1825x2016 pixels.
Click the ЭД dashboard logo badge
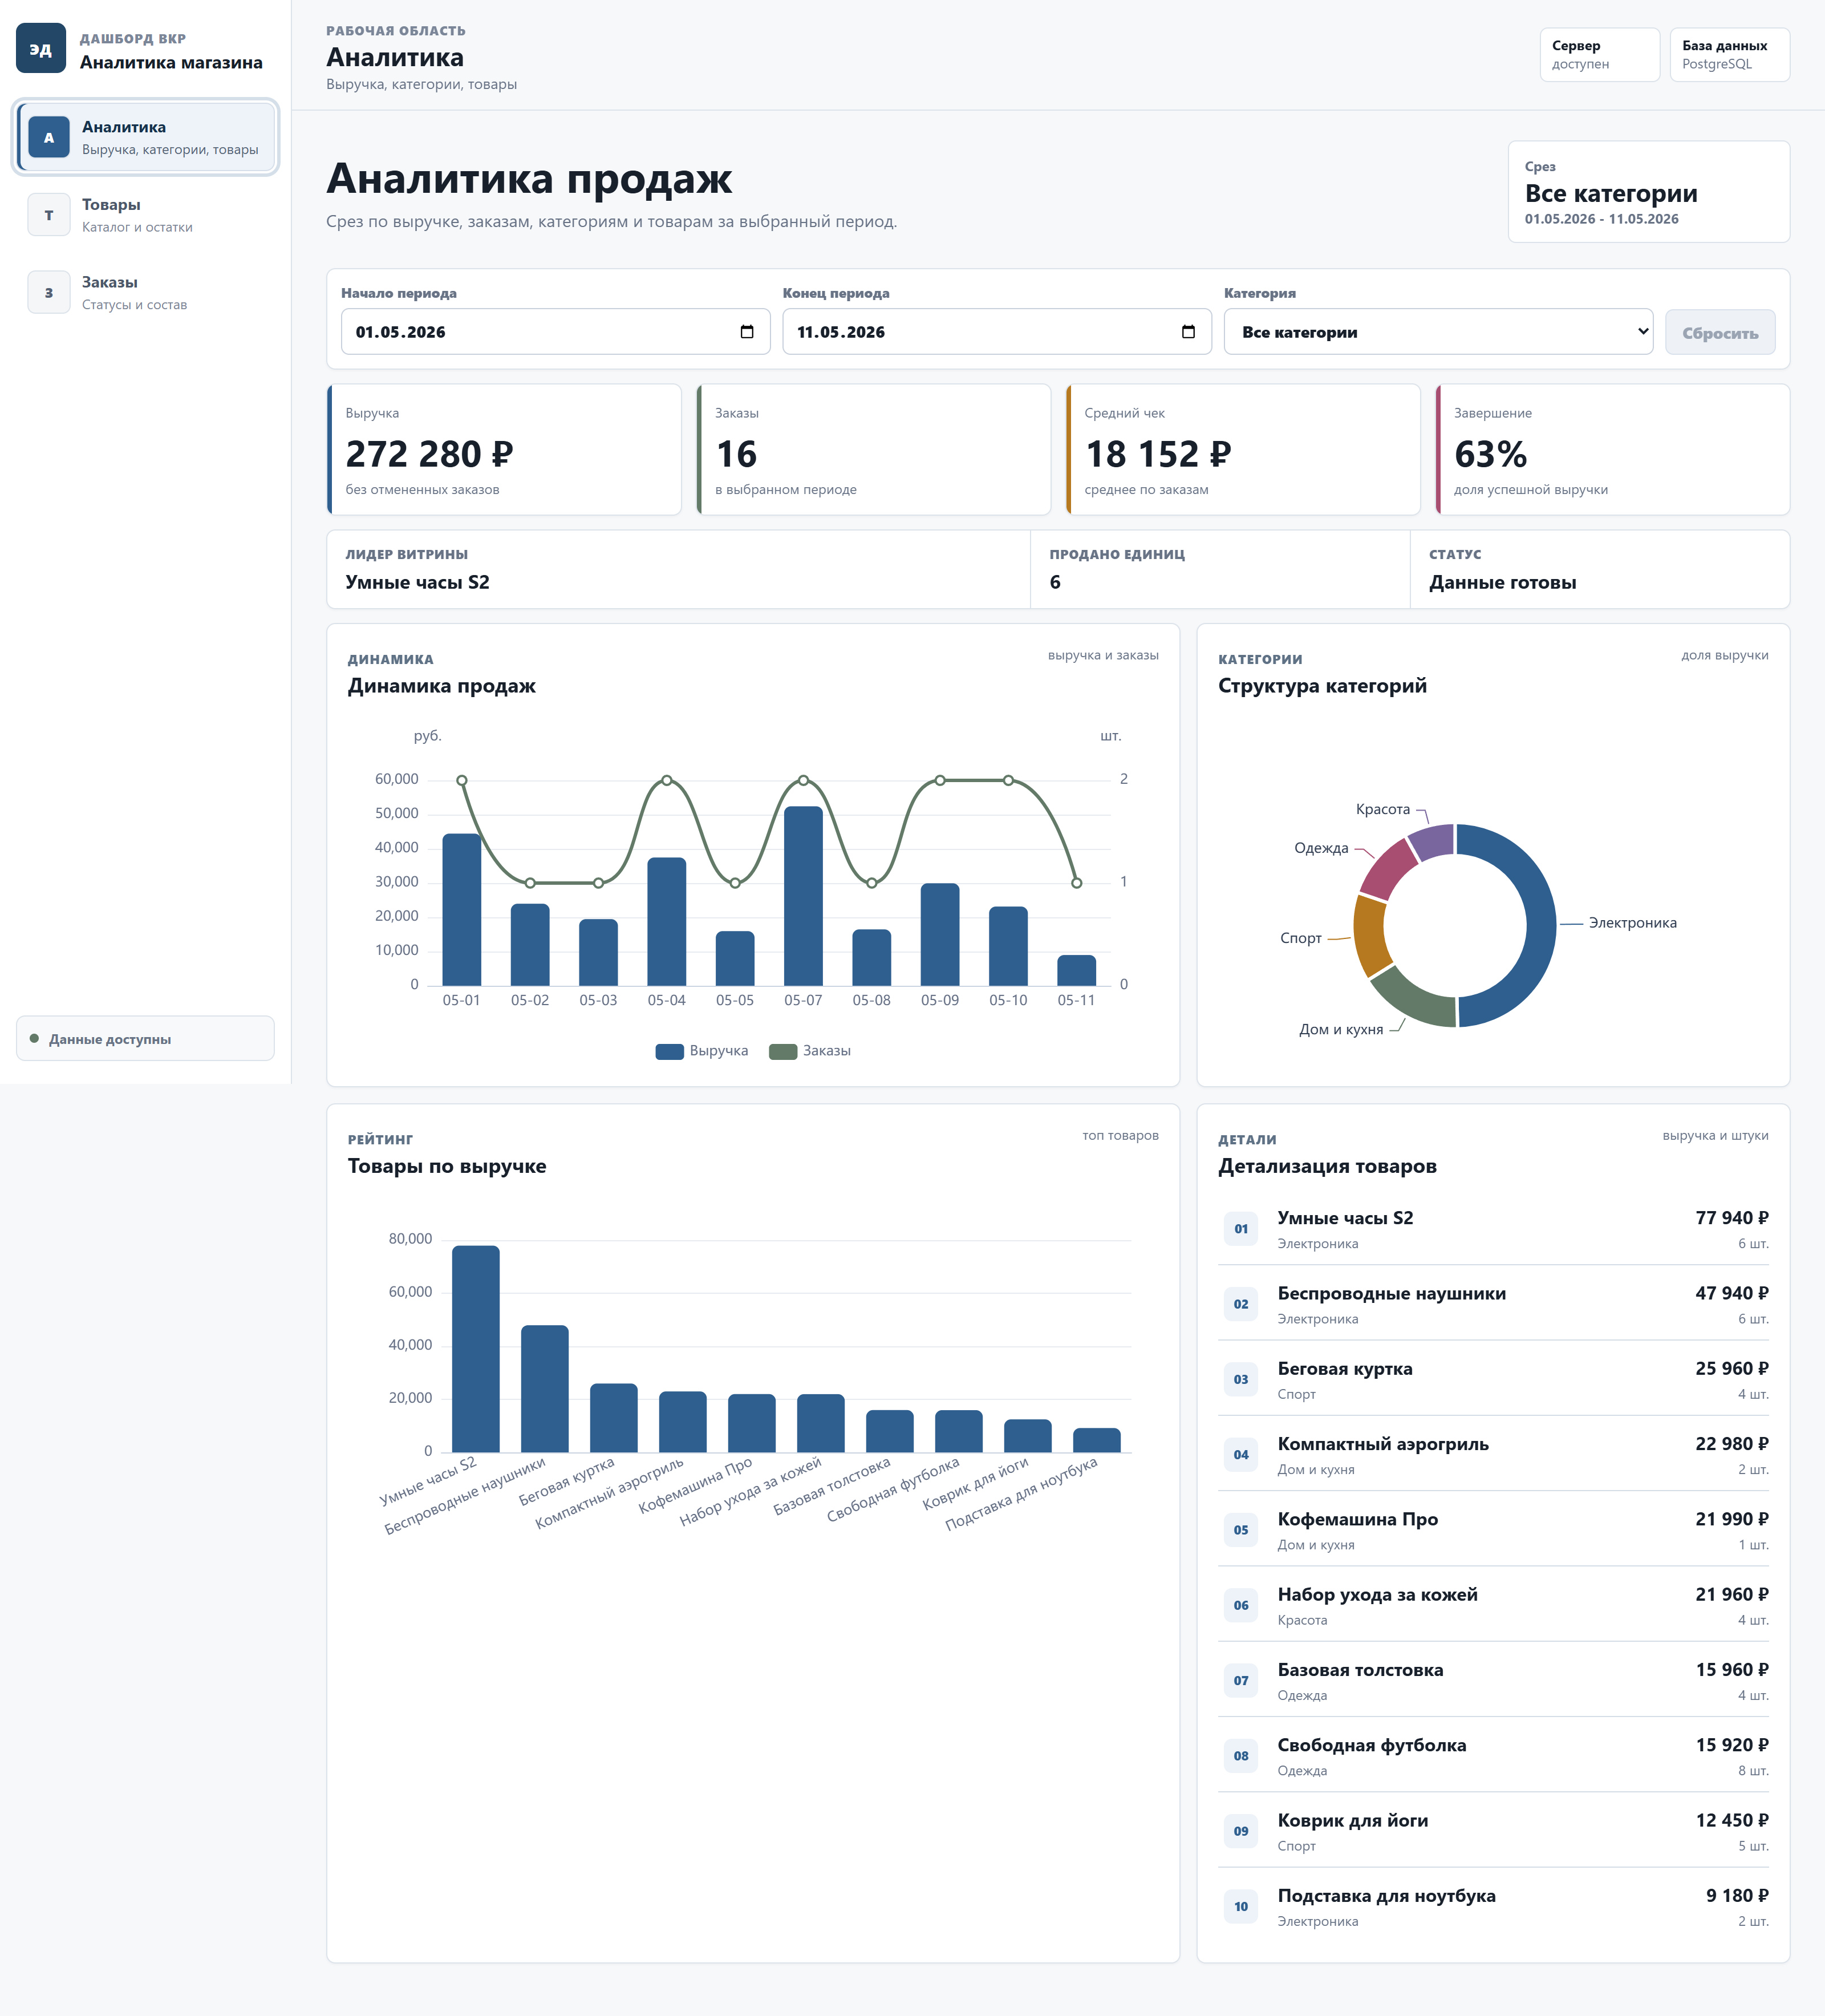click(x=41, y=48)
